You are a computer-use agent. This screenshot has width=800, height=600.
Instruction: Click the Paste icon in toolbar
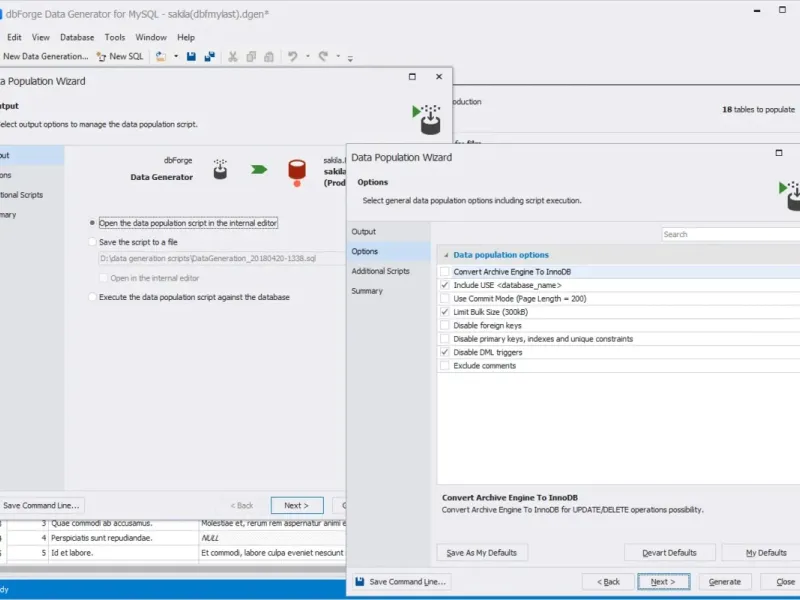click(x=269, y=57)
